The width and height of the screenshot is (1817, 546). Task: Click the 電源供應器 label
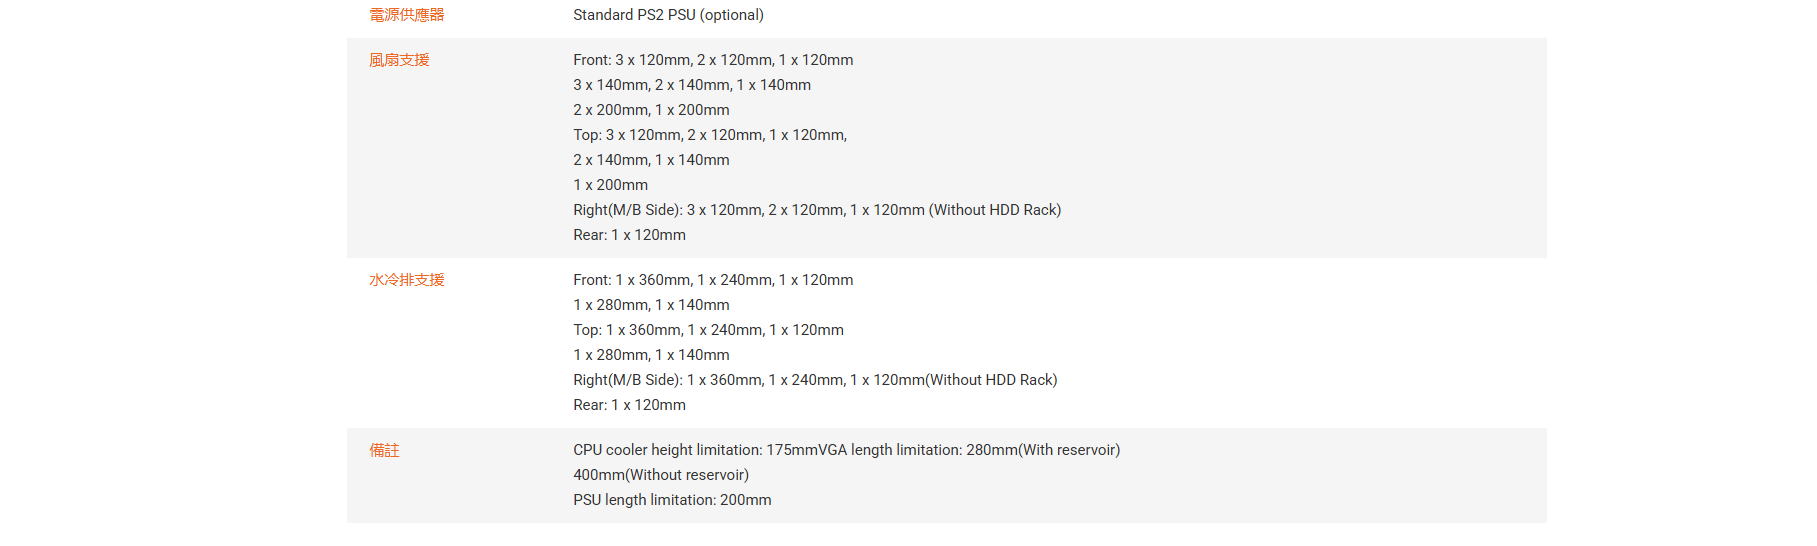click(406, 15)
